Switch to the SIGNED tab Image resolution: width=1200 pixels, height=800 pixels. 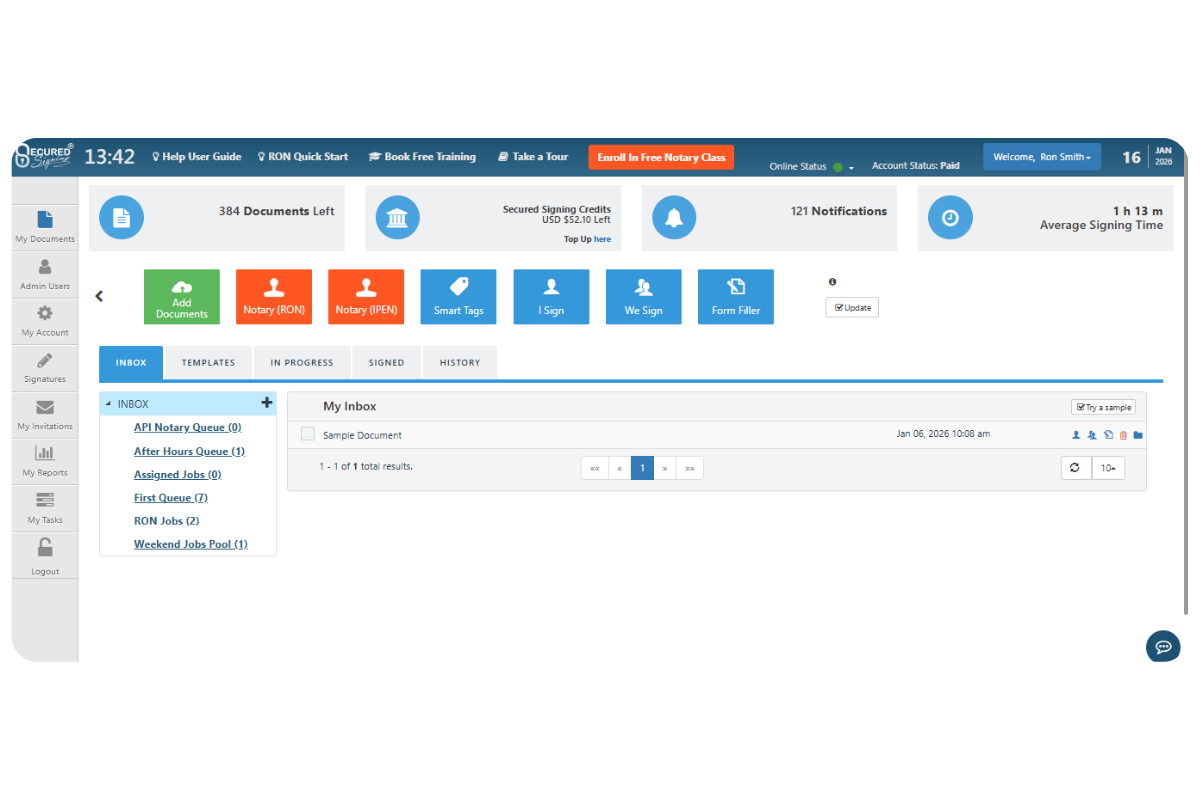[386, 362]
